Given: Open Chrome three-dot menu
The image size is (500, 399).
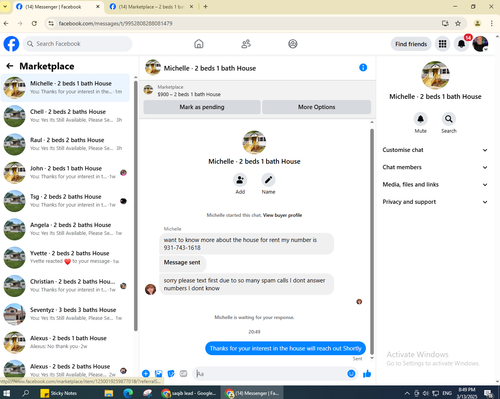Looking at the screenshot, I should (492, 23).
